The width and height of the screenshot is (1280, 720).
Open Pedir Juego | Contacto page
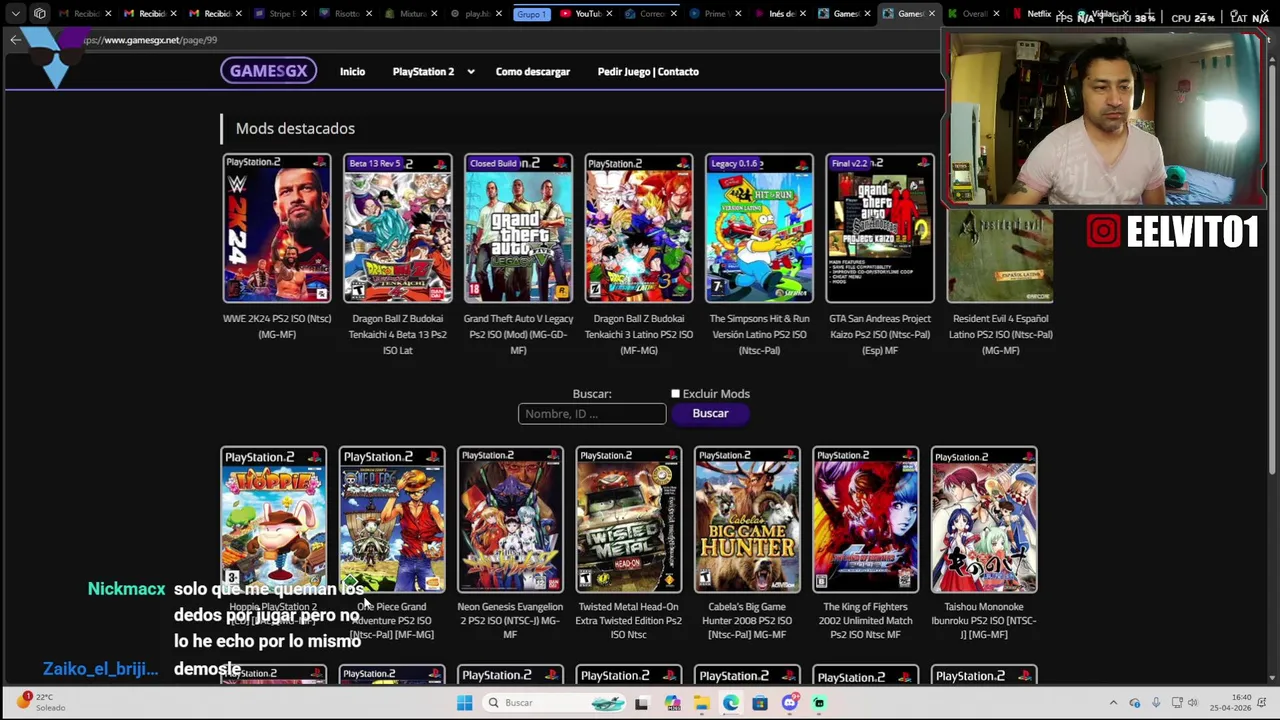pos(648,72)
